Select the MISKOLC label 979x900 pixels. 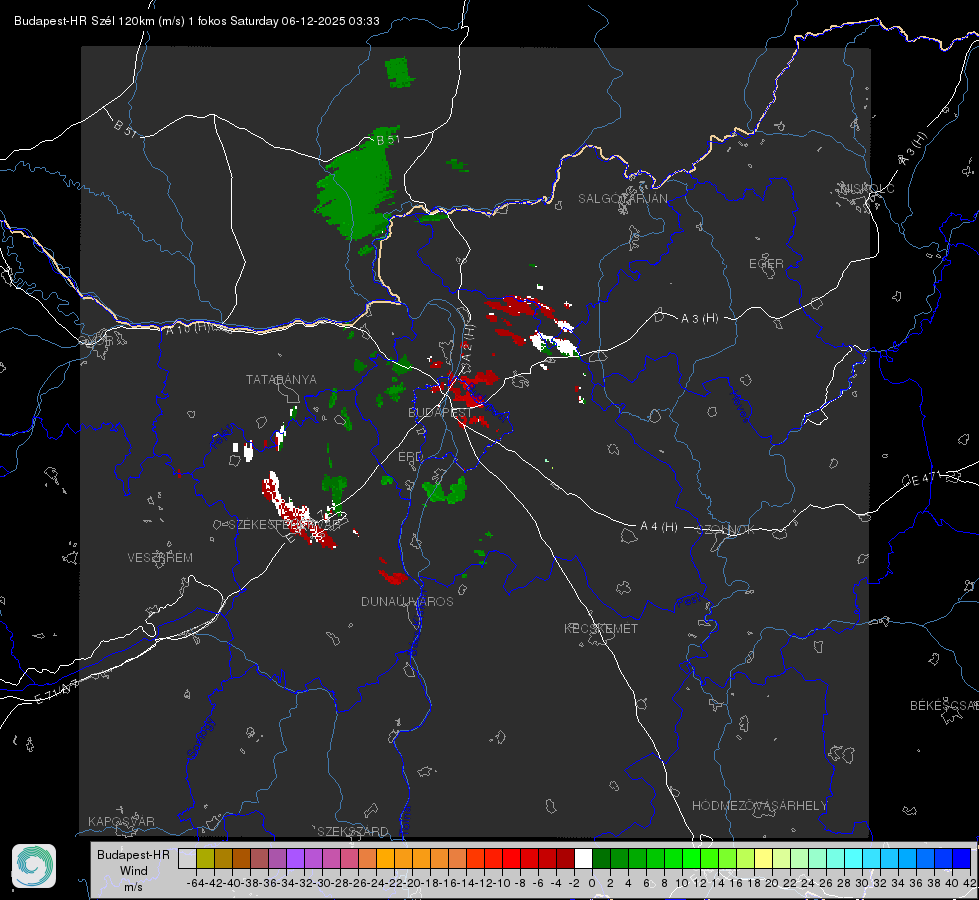[x=867, y=188]
